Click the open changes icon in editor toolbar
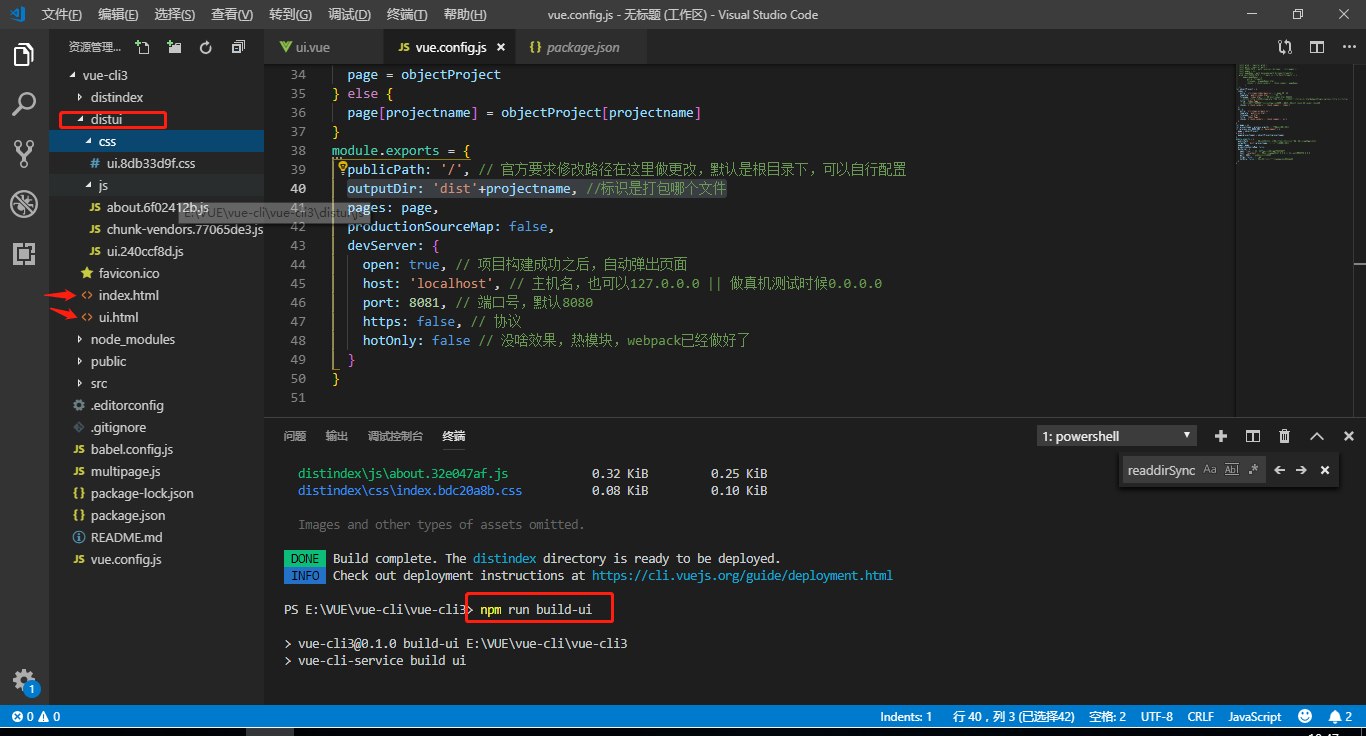This screenshot has height=736, width=1366. click(1285, 47)
